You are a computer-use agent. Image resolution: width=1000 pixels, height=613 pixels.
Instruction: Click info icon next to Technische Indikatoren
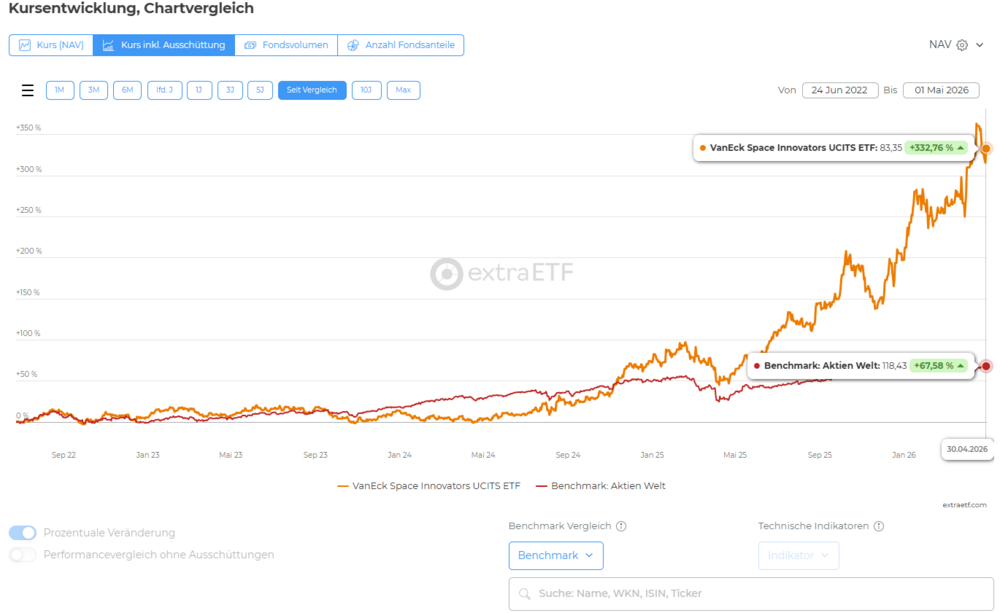[879, 526]
